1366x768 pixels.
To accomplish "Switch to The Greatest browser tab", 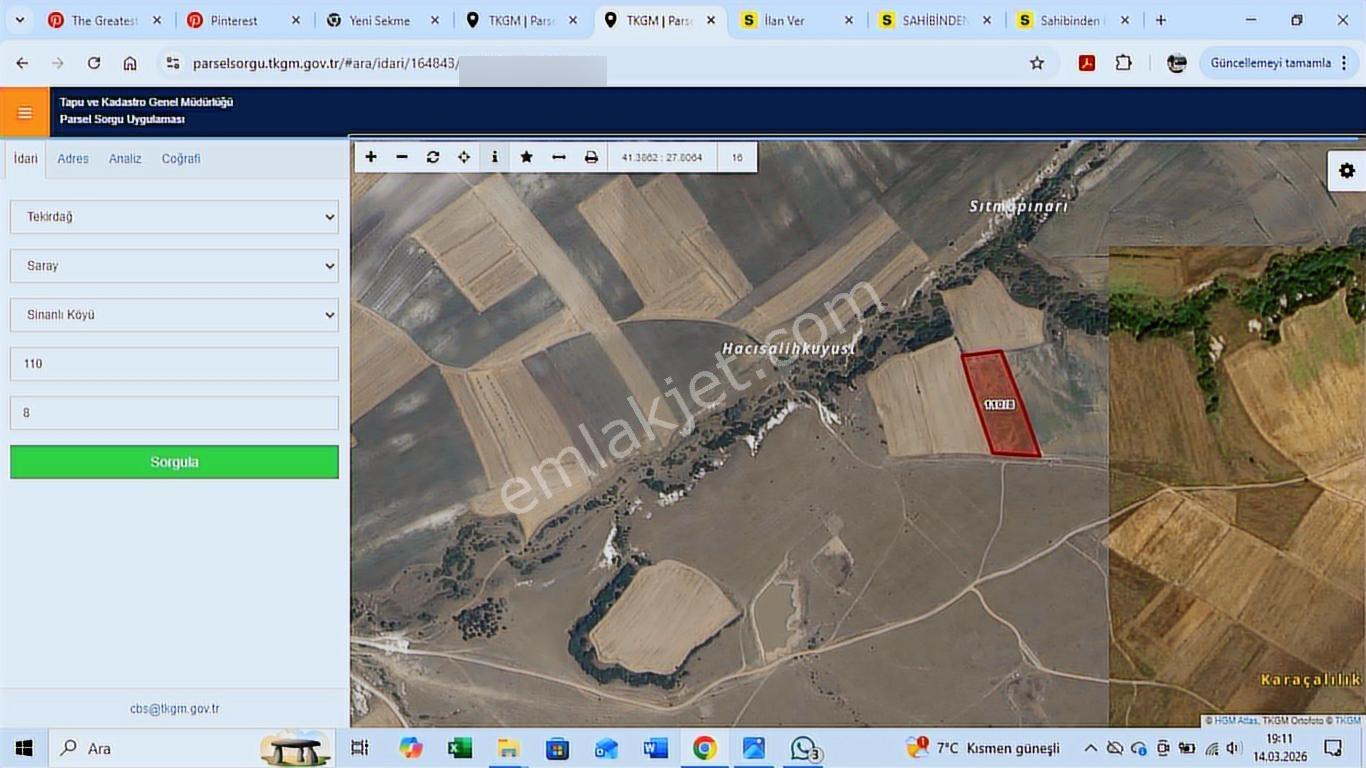I will click(x=104, y=20).
